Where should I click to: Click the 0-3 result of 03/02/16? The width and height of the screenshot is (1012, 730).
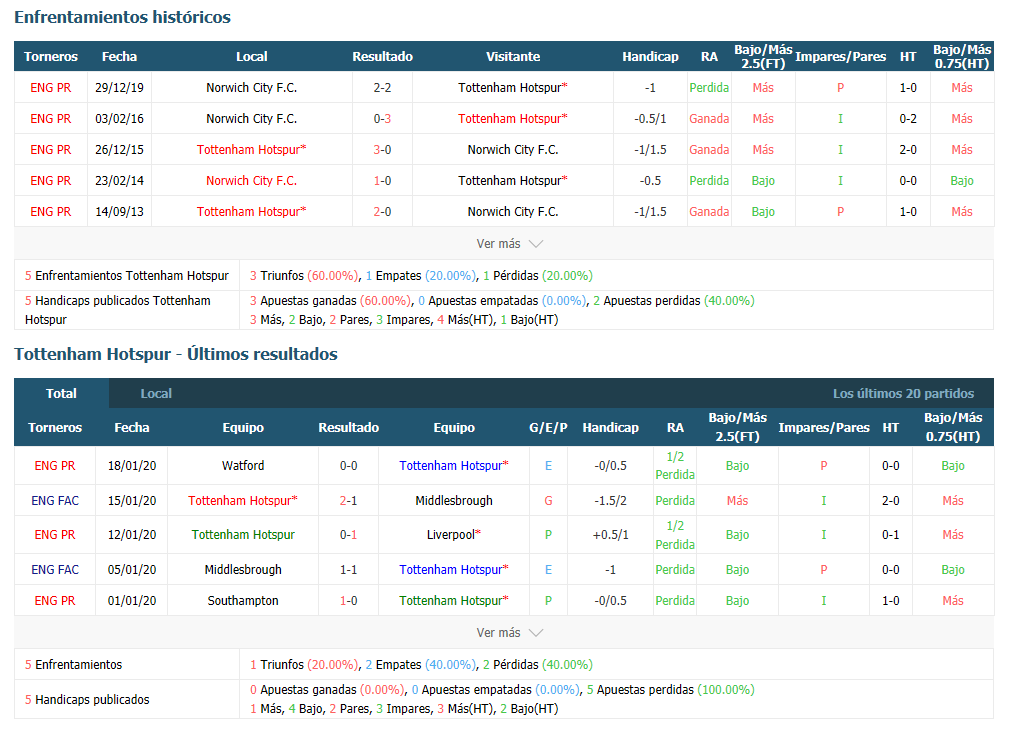(x=382, y=119)
